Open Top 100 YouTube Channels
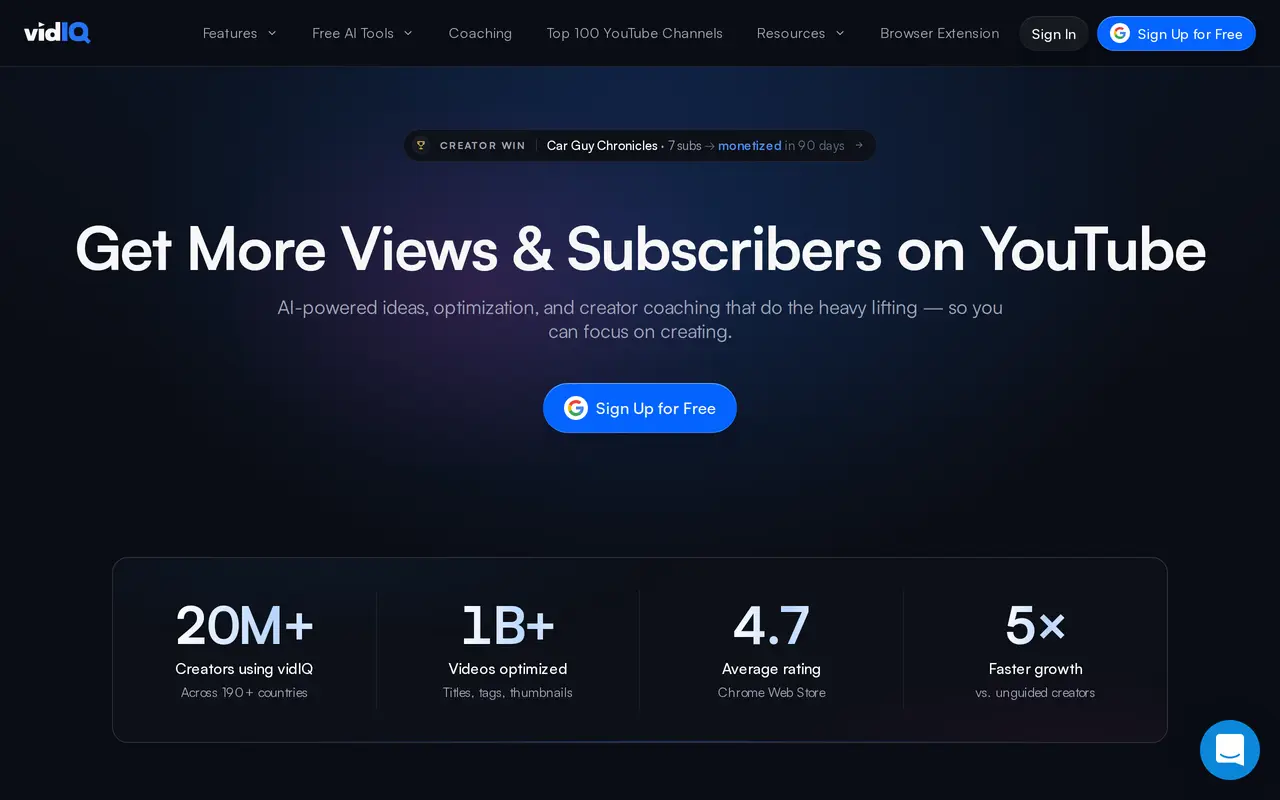Image resolution: width=1280 pixels, height=800 pixels. [634, 33]
